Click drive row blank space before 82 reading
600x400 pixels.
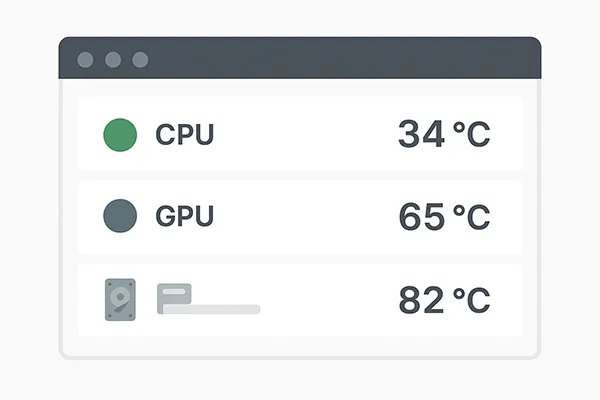tap(330, 299)
